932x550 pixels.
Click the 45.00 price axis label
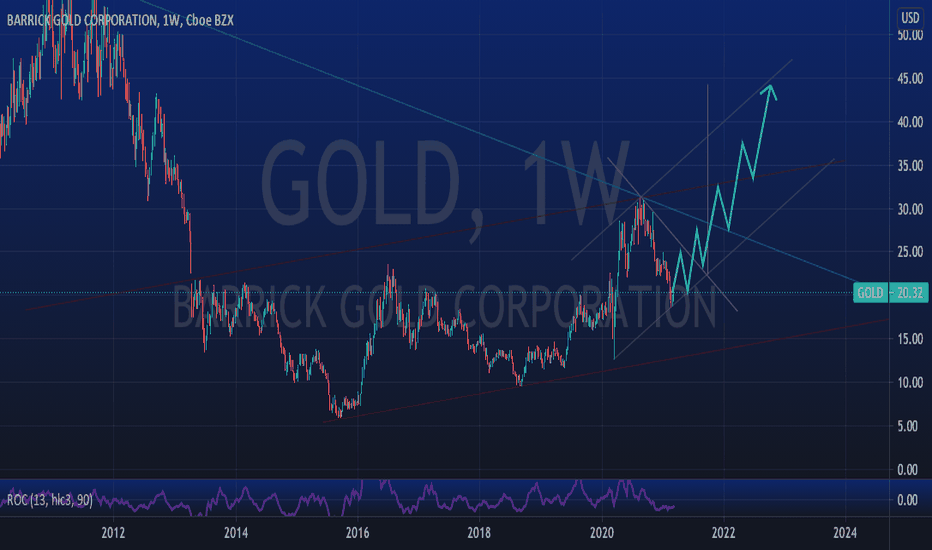click(x=910, y=78)
